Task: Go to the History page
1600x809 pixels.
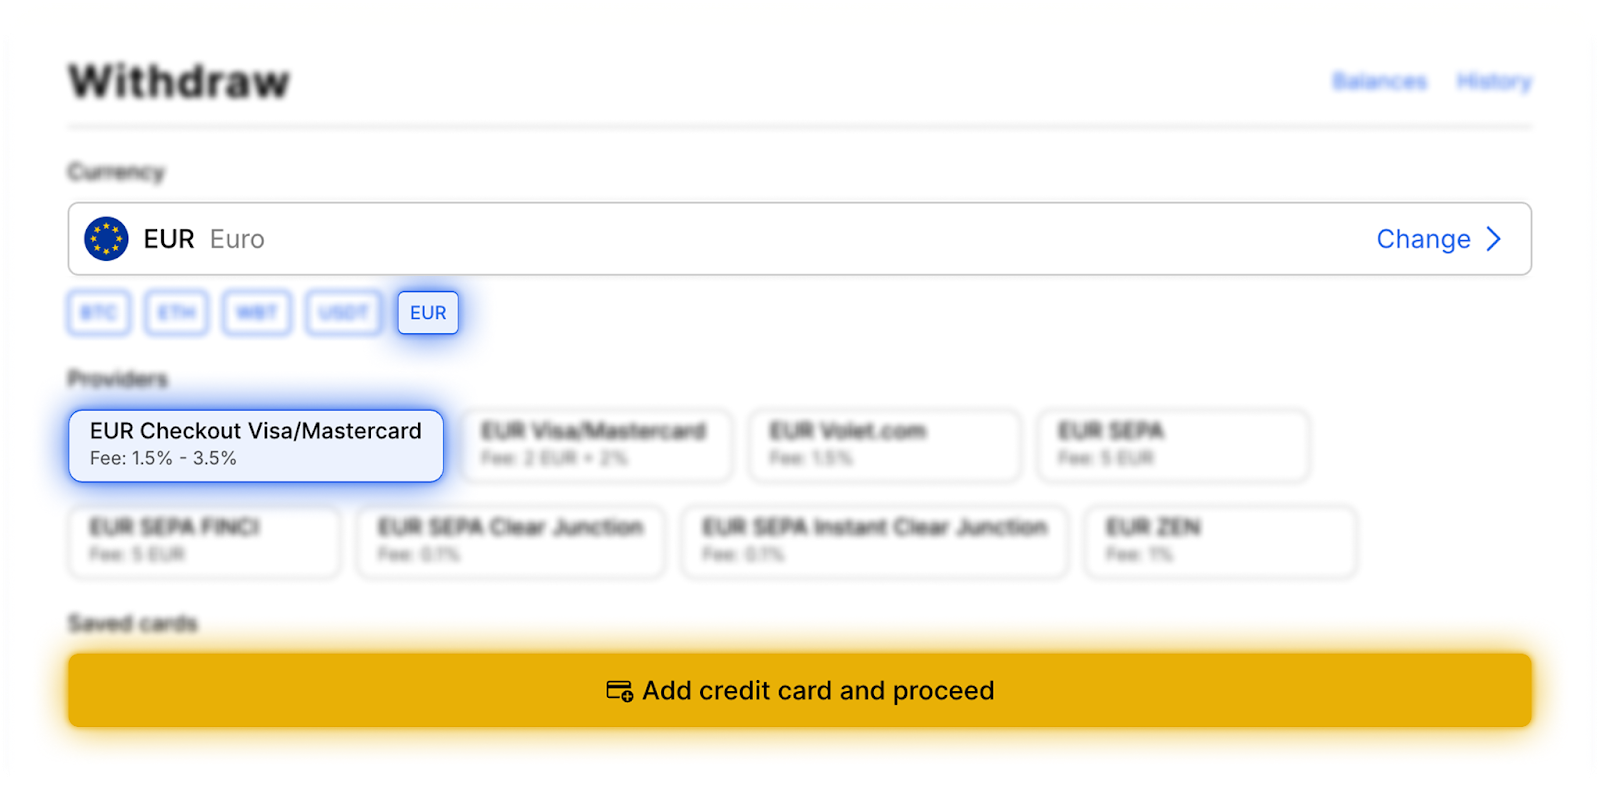Action: [x=1494, y=82]
